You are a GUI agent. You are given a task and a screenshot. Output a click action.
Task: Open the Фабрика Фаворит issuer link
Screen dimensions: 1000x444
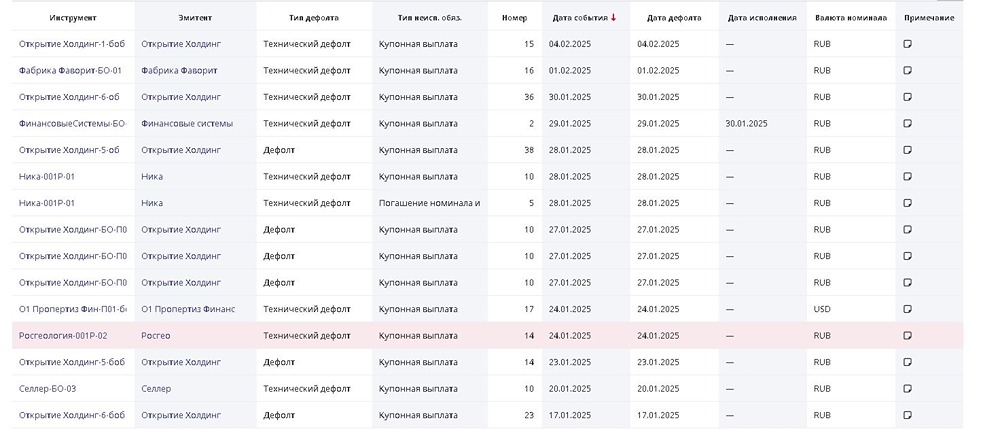179,71
